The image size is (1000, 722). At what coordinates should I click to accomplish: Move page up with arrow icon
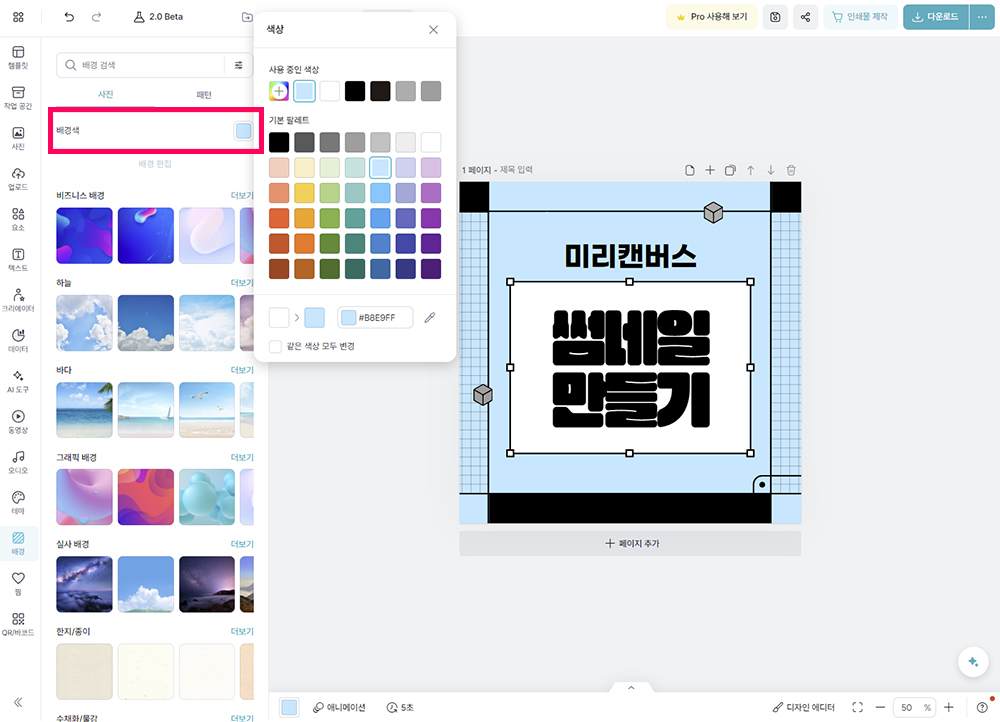click(x=751, y=170)
